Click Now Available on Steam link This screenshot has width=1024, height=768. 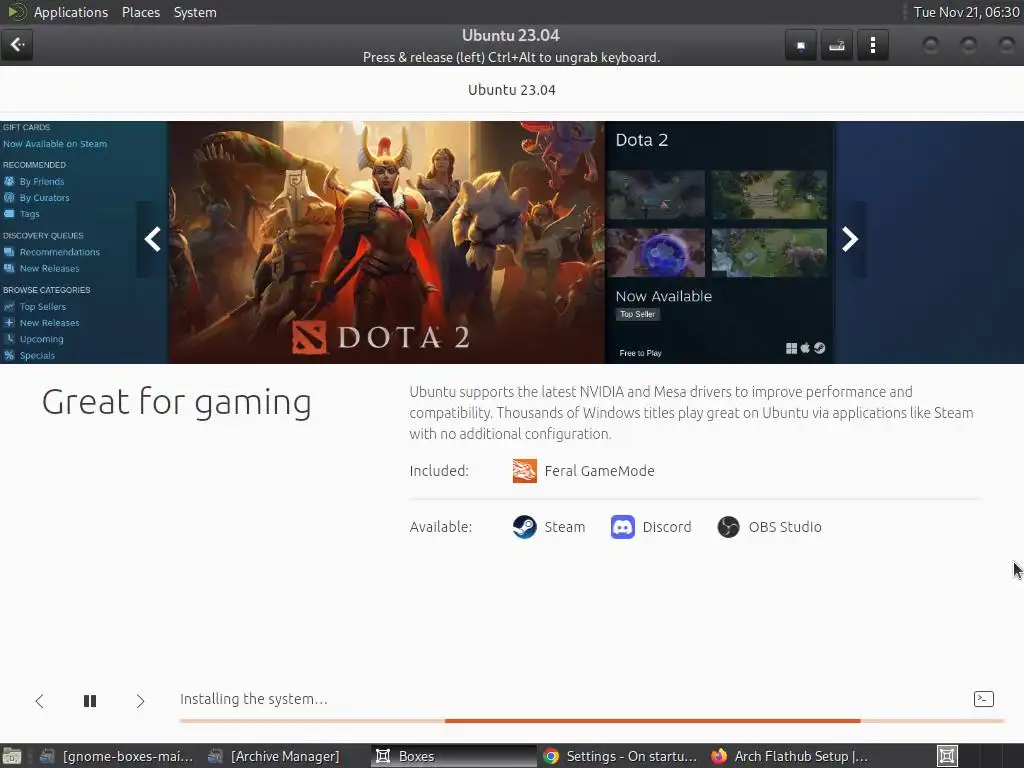(x=55, y=144)
